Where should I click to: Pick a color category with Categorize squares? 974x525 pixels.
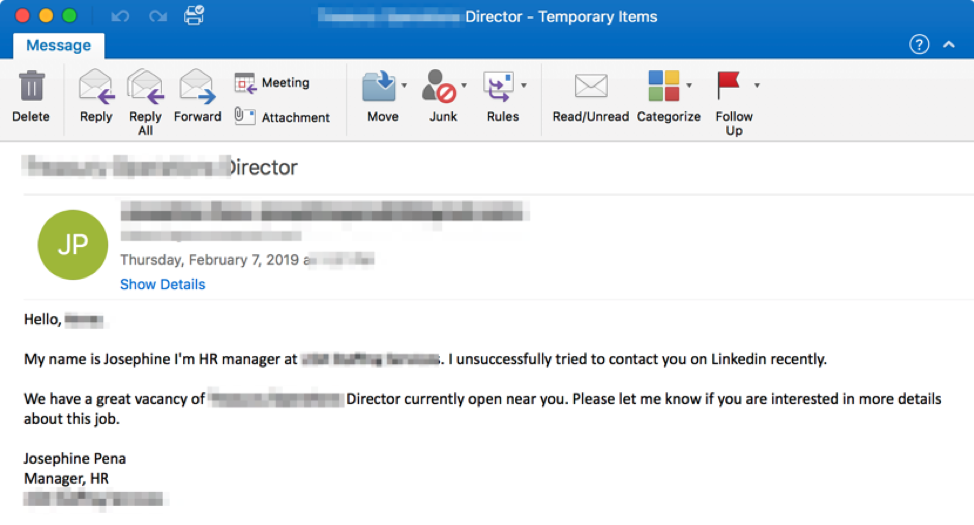click(663, 85)
